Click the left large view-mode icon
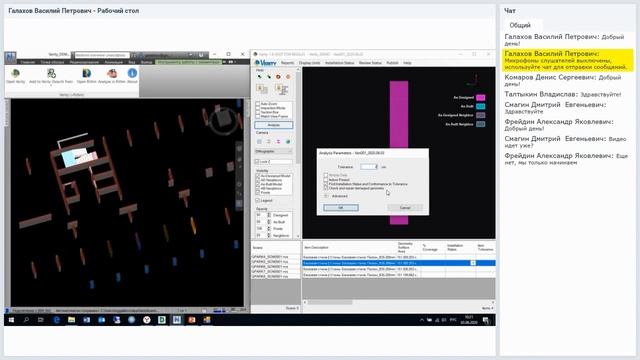 (x=262, y=89)
